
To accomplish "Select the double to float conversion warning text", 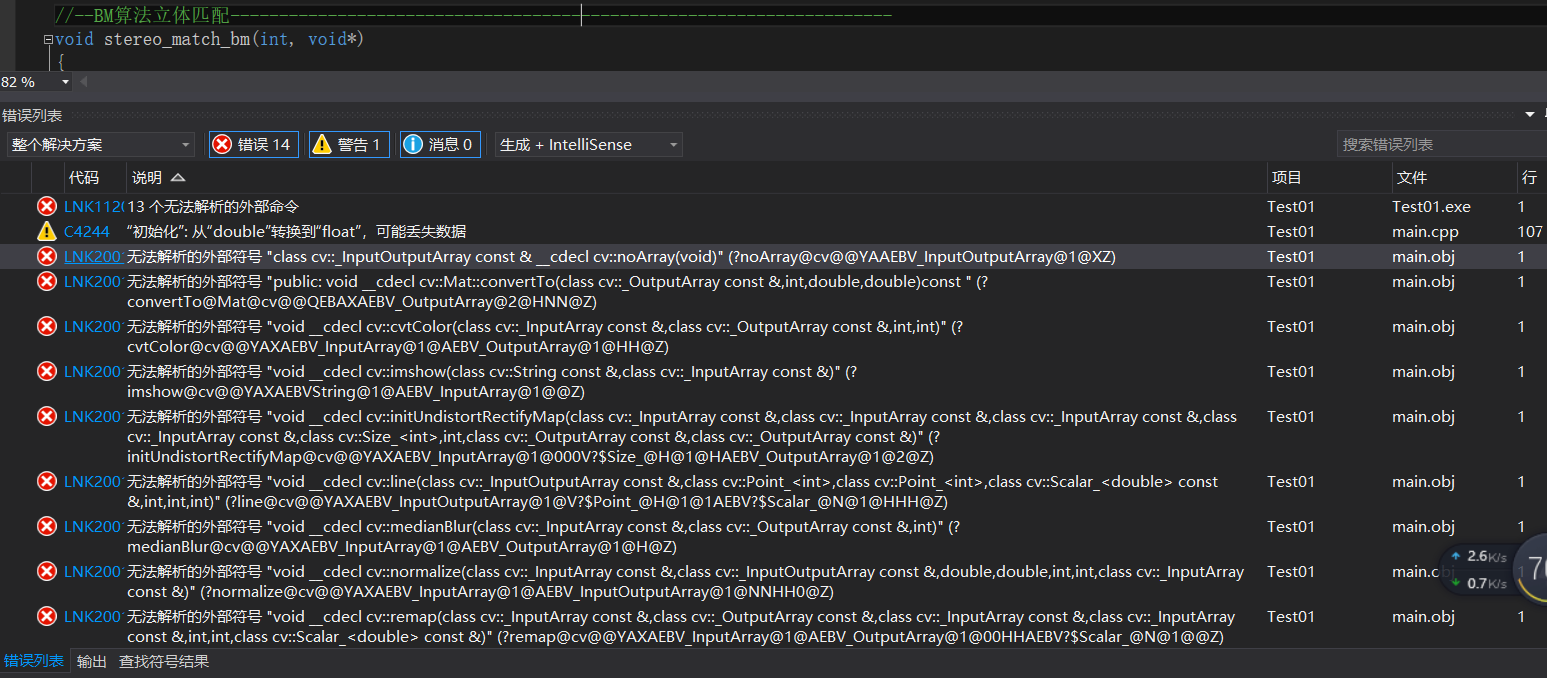I will pos(297,232).
